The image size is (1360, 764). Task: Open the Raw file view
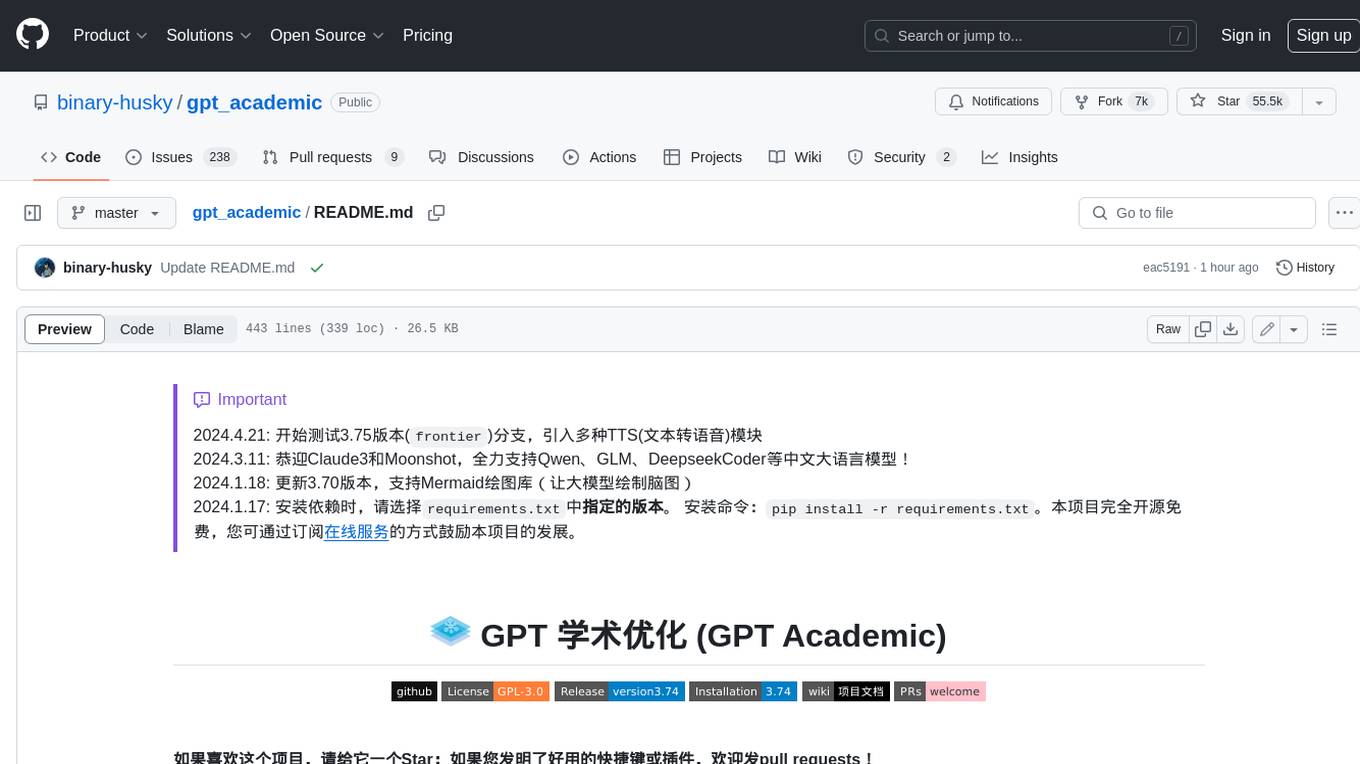click(x=1168, y=329)
